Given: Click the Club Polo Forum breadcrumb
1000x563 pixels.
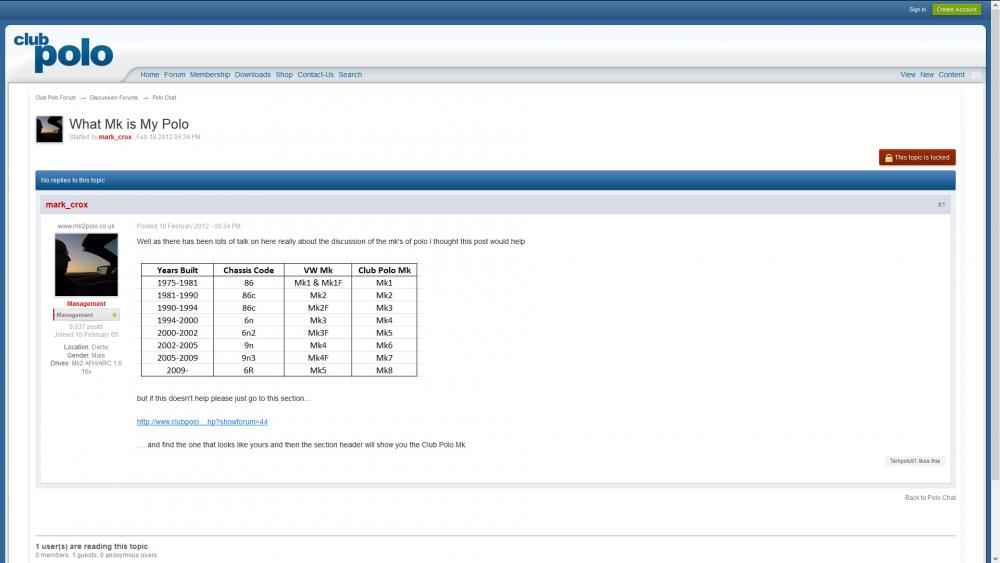Looking at the screenshot, I should click(x=55, y=98).
